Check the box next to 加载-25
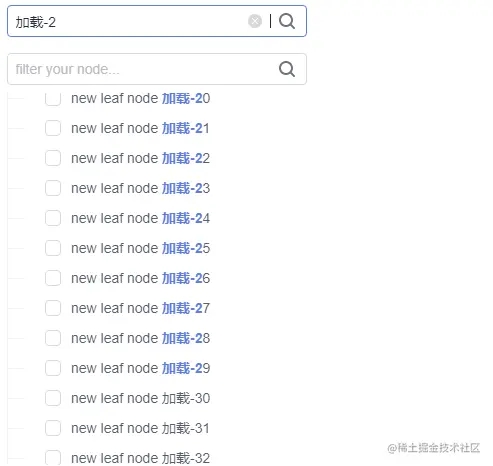Screen dimensions: 493x466 tap(53, 248)
